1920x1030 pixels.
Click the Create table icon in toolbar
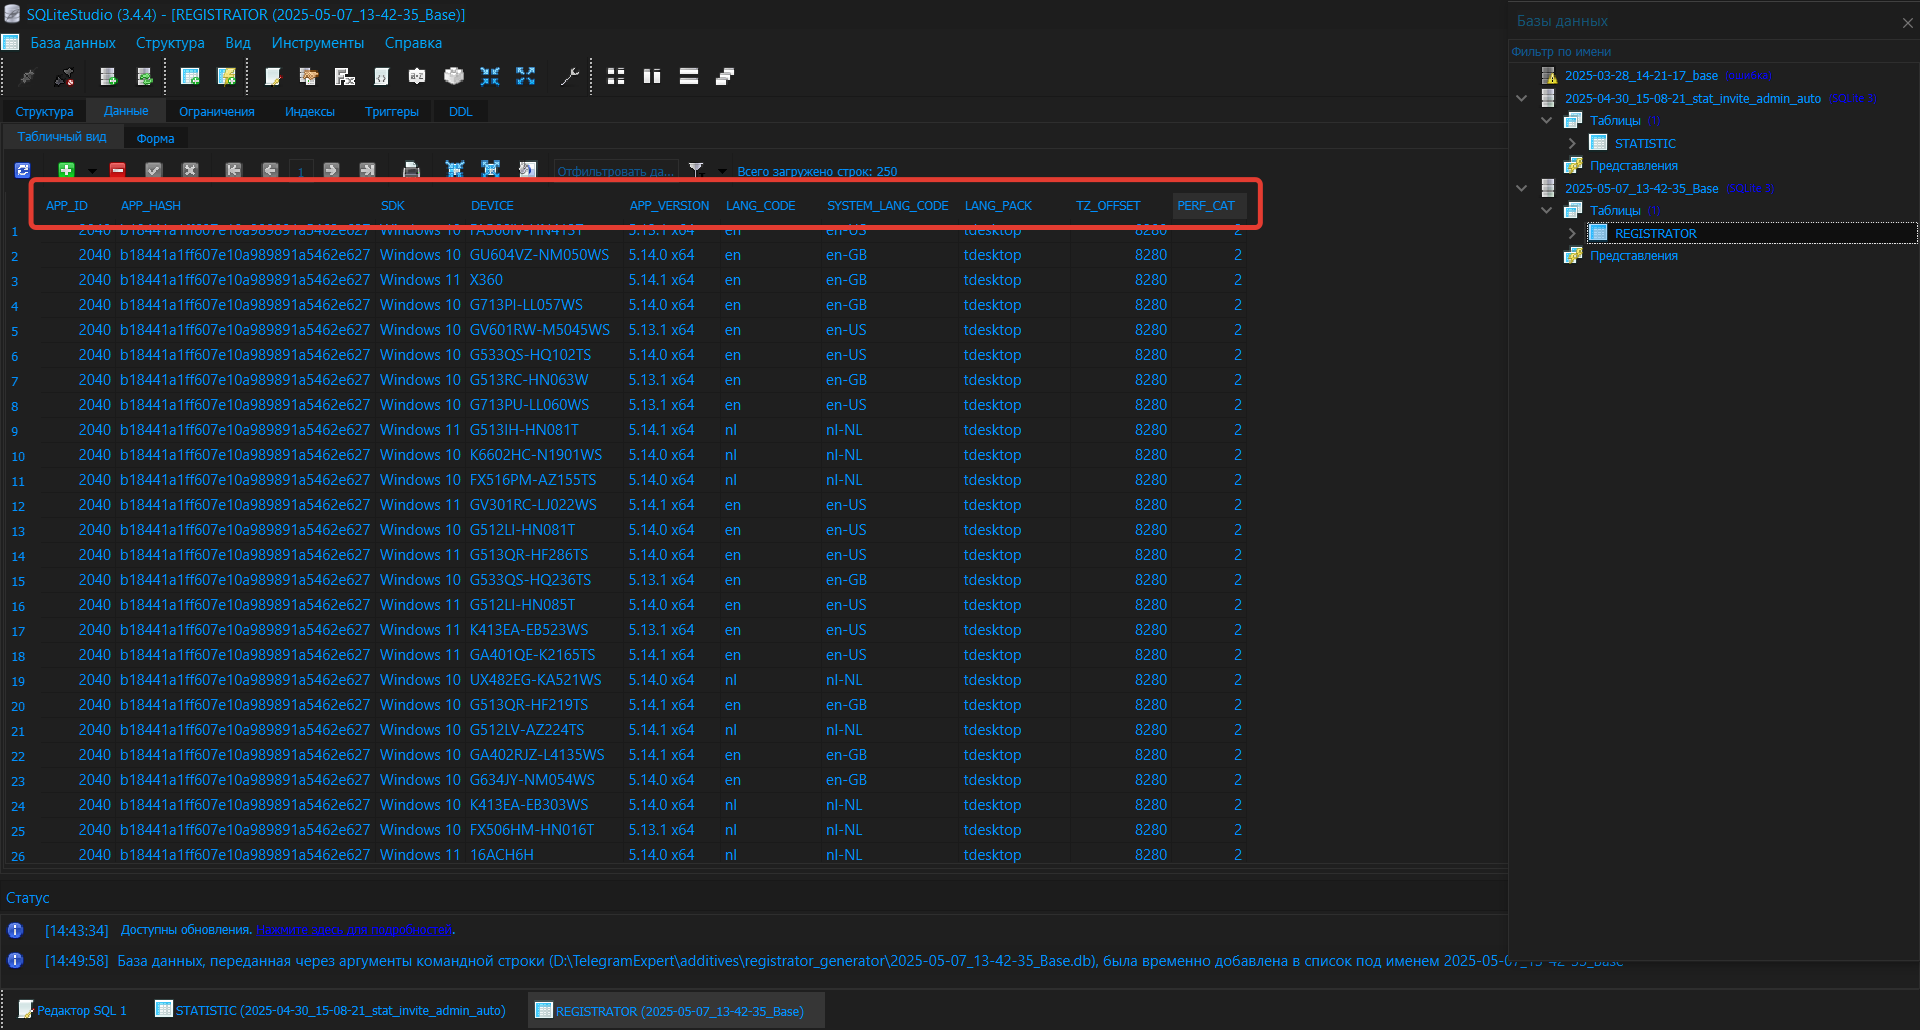[189, 76]
